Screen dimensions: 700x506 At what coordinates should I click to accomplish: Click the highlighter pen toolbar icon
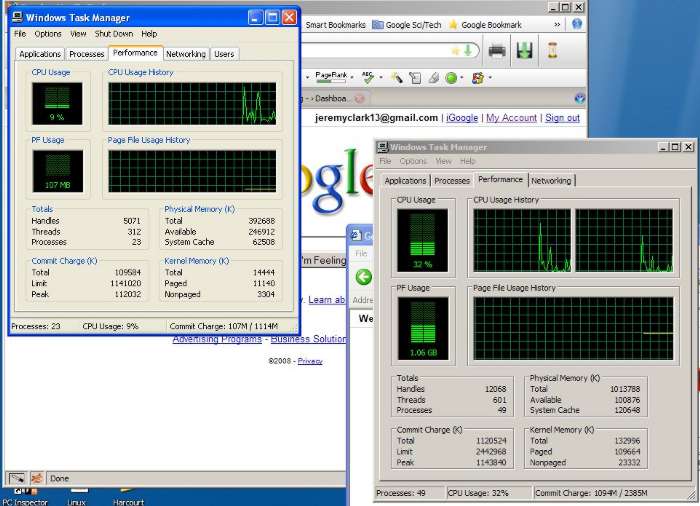click(397, 77)
